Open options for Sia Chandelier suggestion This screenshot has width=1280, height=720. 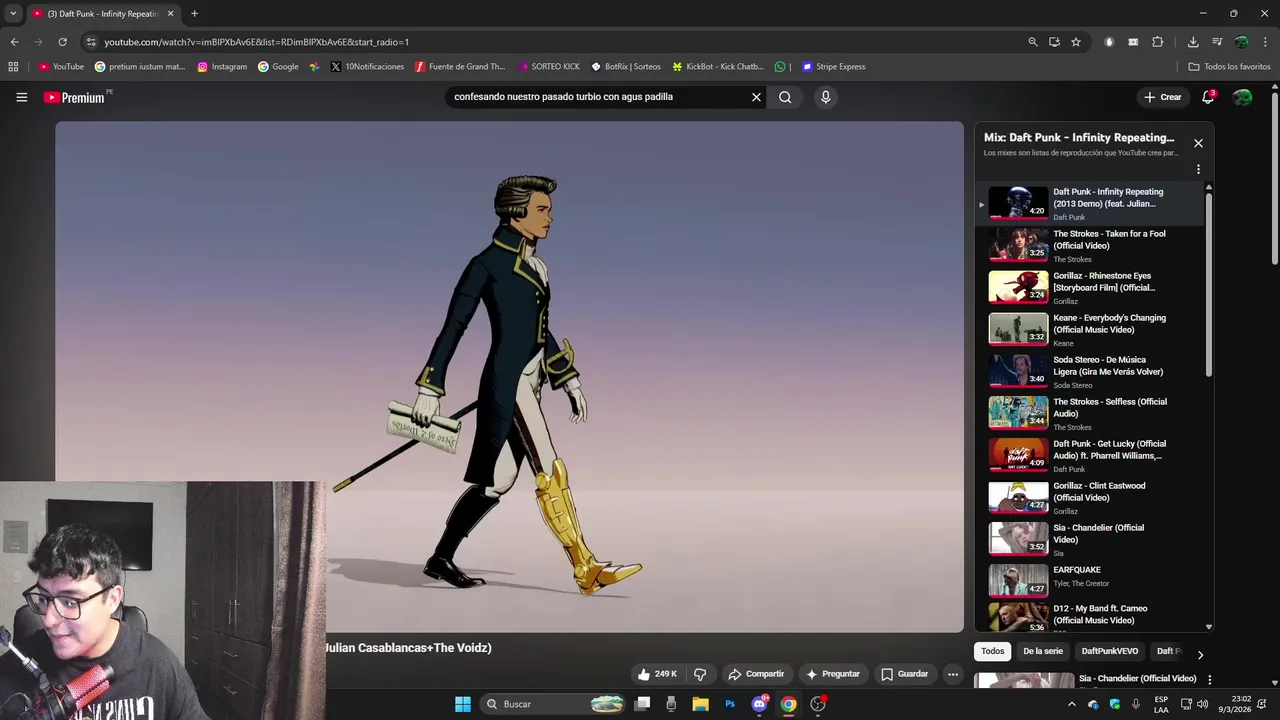coord(1209,679)
